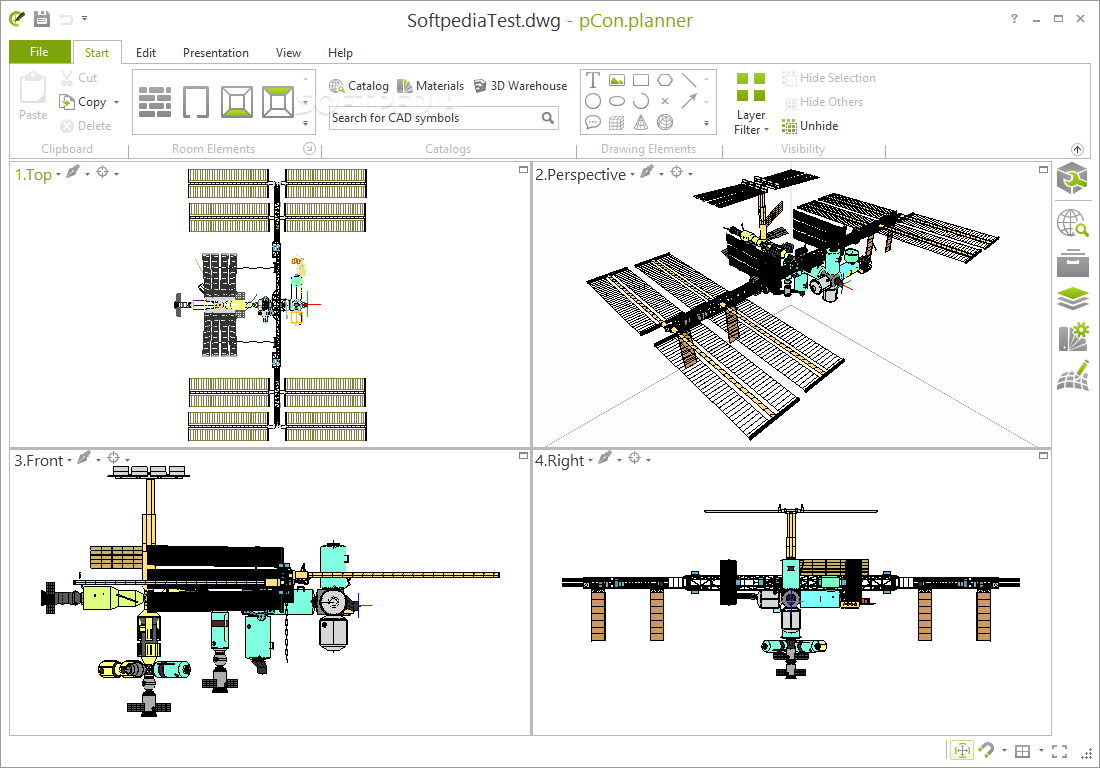Select the Ellipse drawing tool
The image size is (1100, 768).
(x=617, y=102)
